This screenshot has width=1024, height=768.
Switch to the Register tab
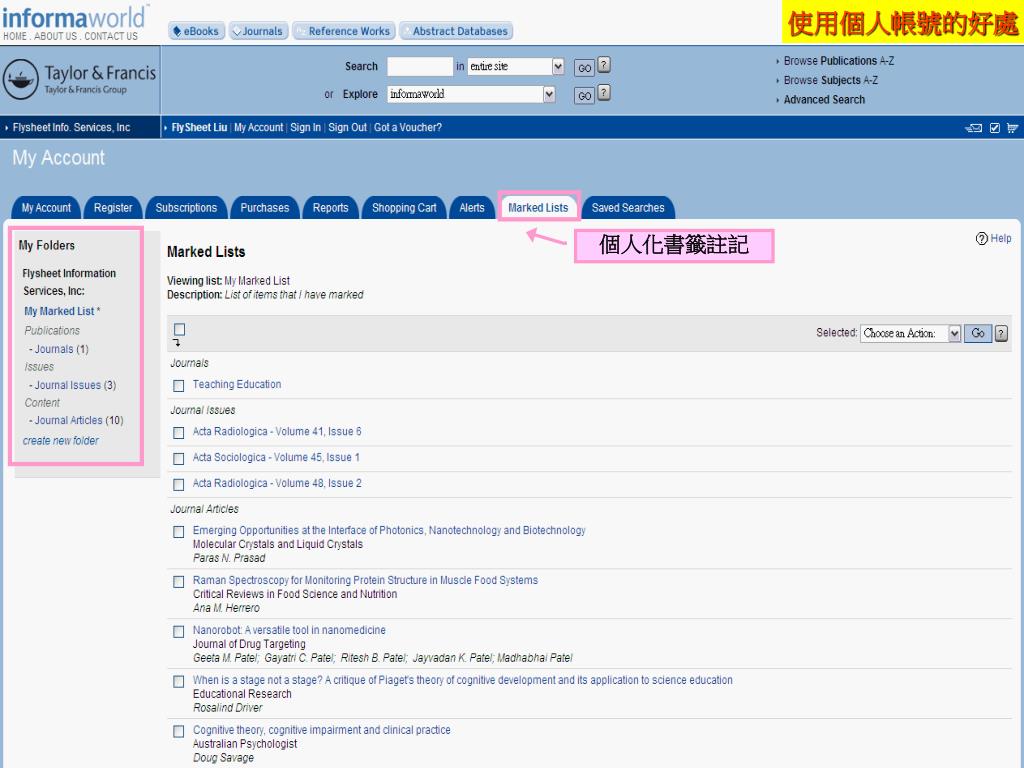click(113, 208)
